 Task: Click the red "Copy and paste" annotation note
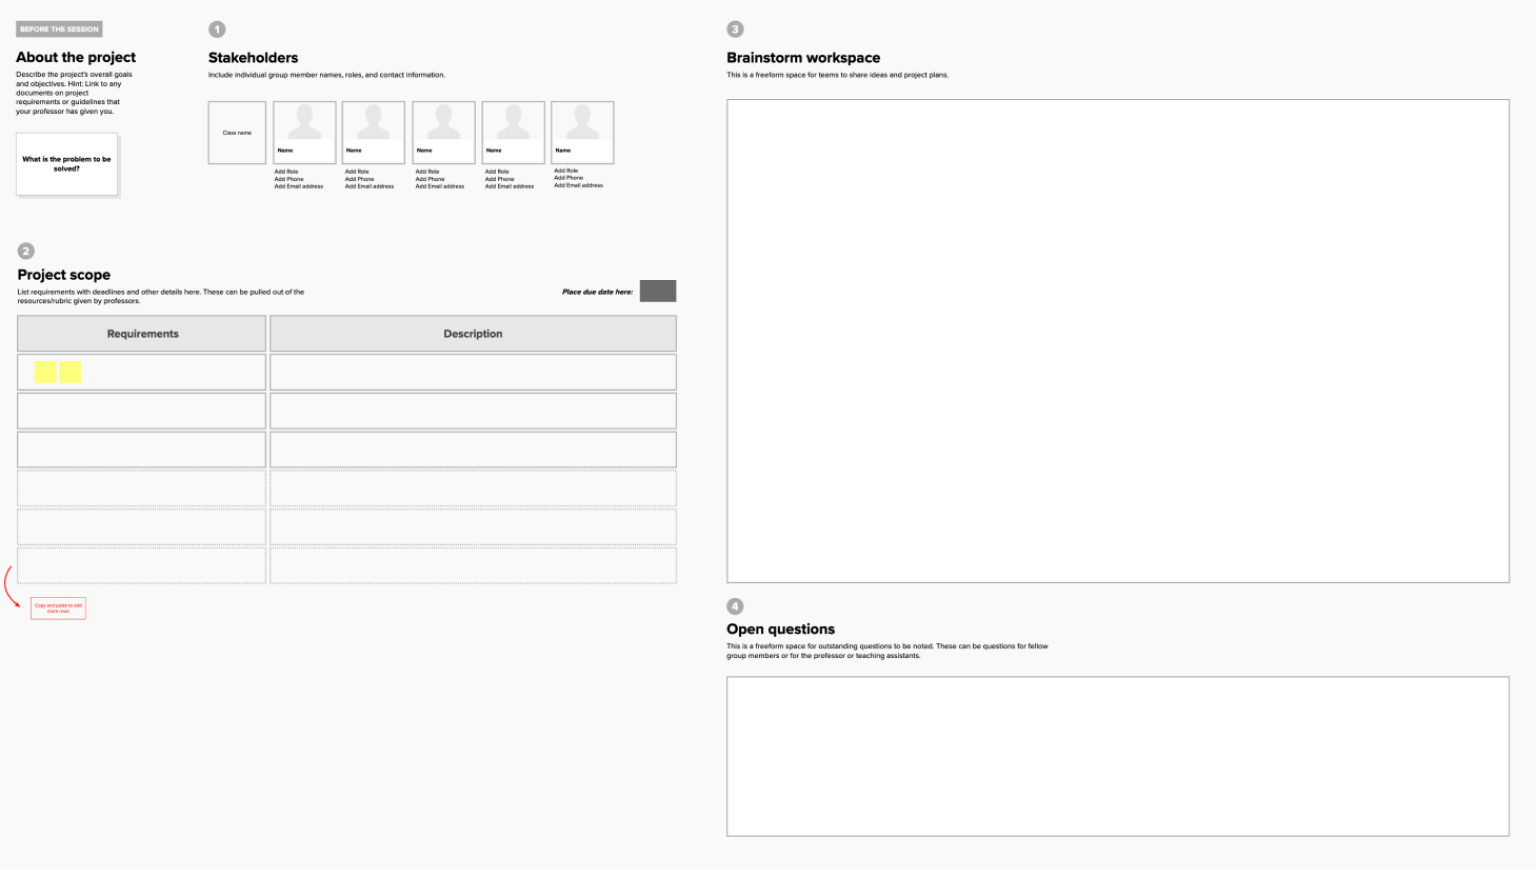click(x=57, y=608)
